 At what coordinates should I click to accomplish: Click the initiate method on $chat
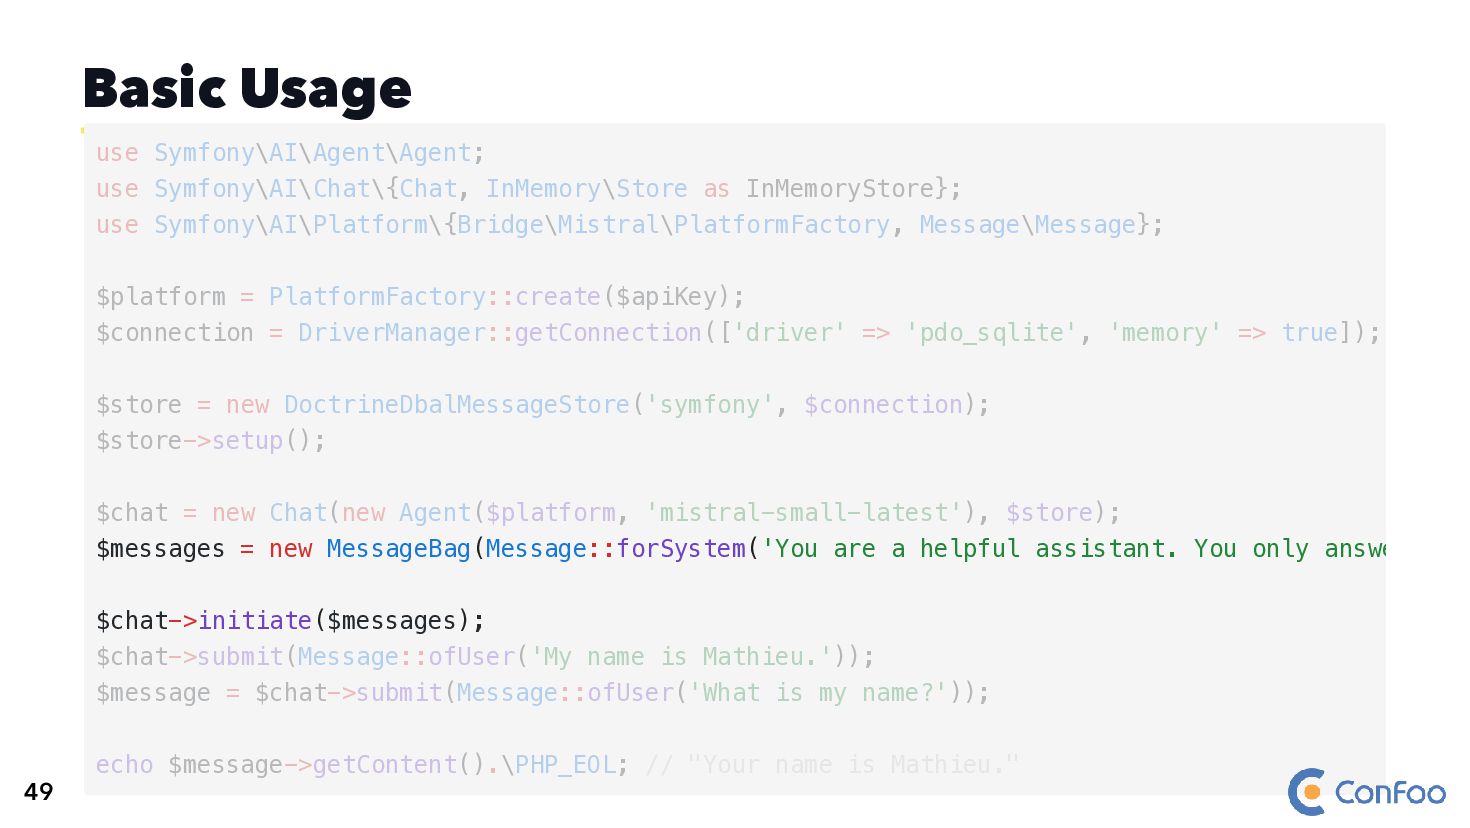254,621
